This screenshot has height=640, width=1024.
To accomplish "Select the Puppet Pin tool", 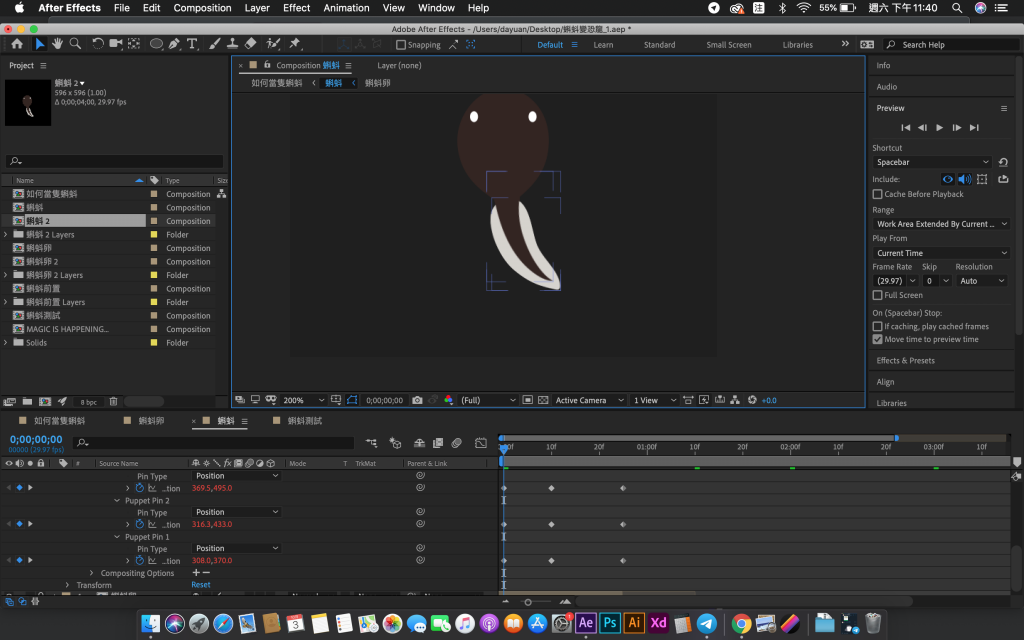I will click(x=295, y=44).
